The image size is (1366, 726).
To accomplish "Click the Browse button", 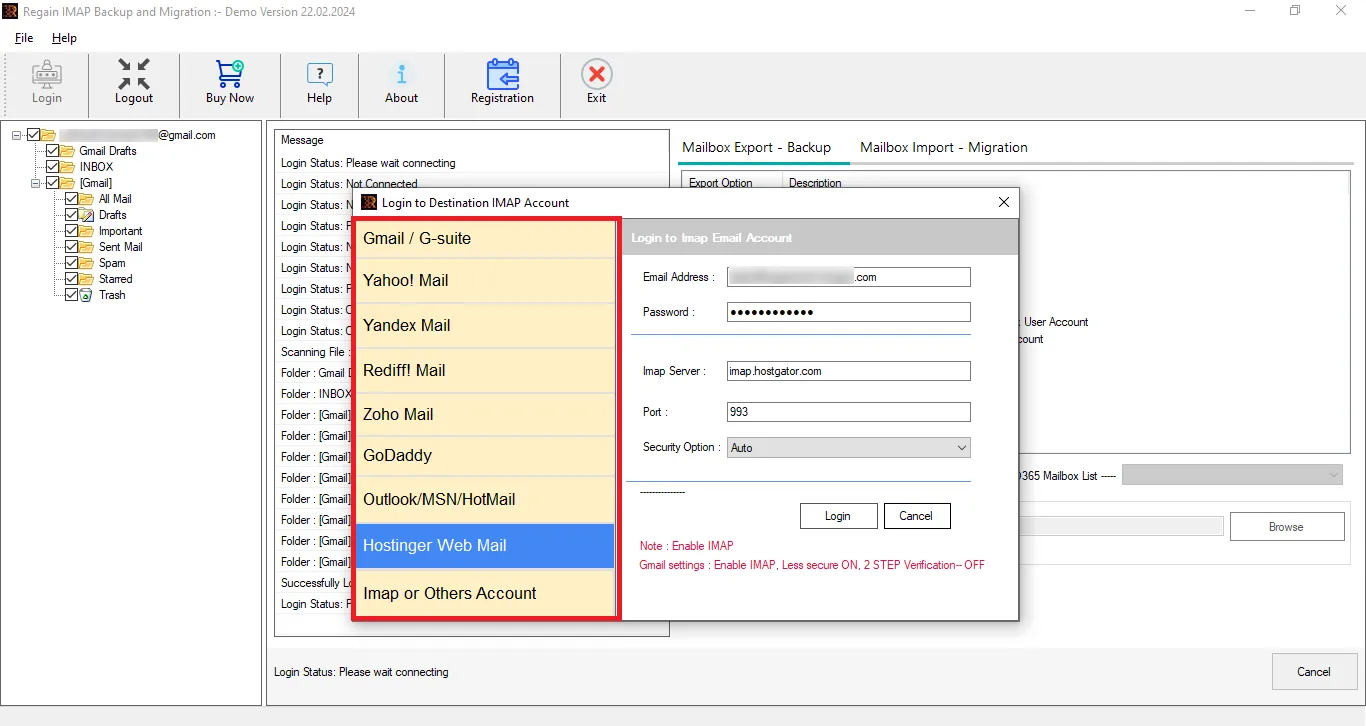I will [1287, 527].
